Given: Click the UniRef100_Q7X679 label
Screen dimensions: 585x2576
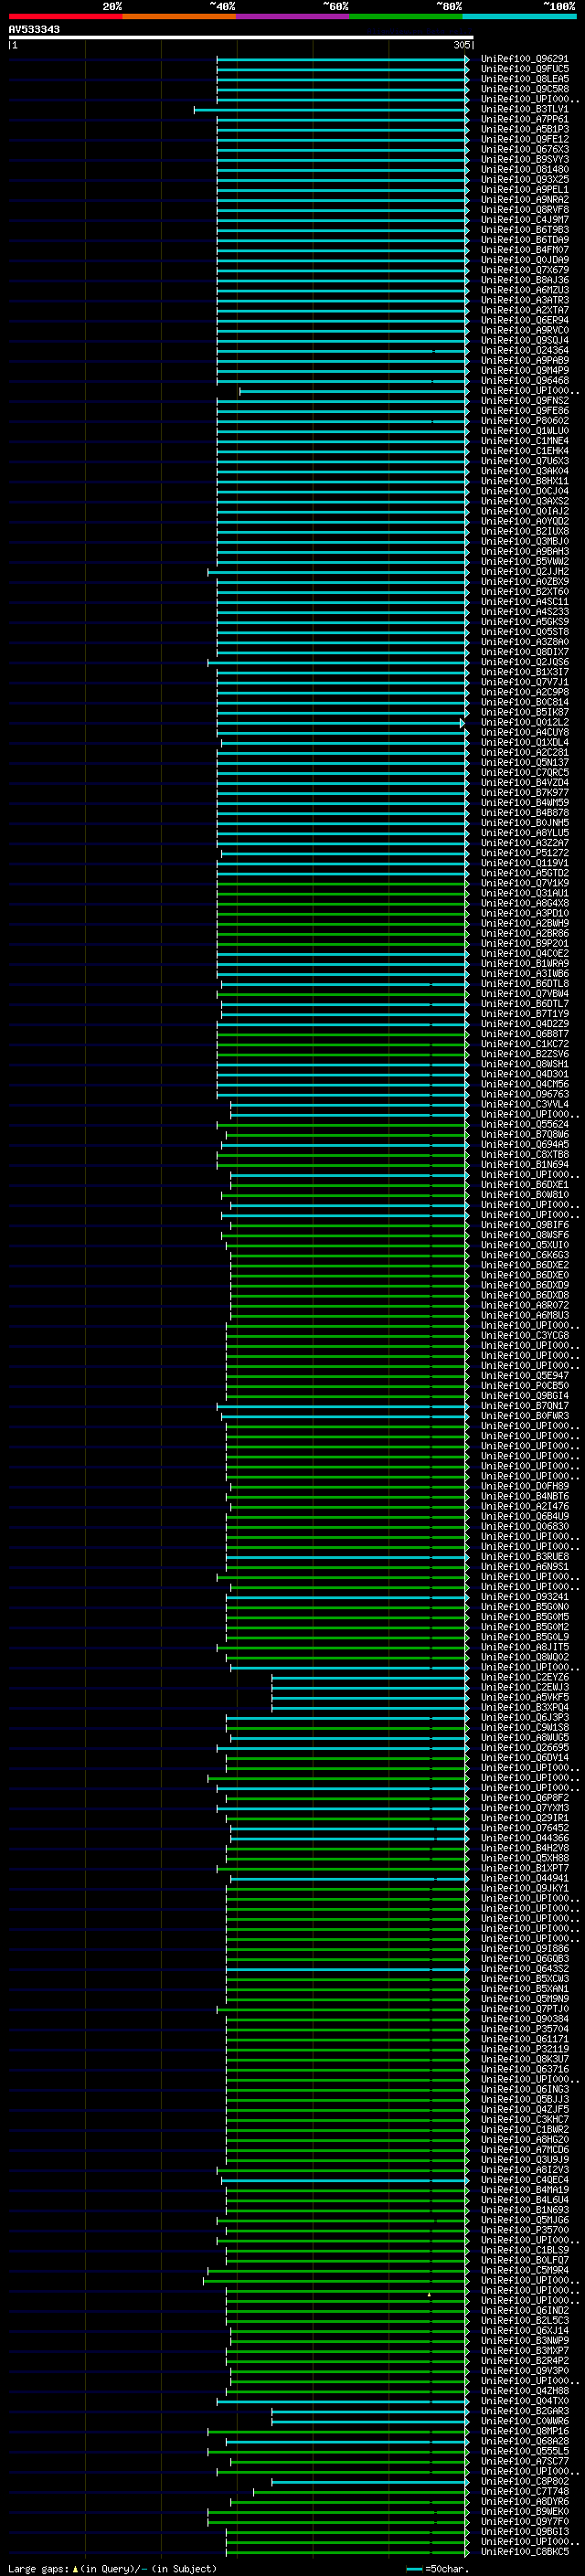Looking at the screenshot, I should pyautogui.click(x=524, y=270).
